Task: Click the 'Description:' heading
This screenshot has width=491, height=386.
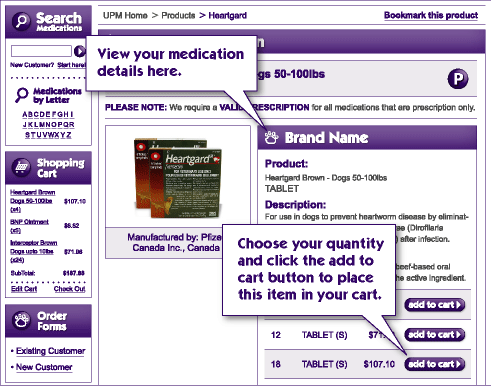Action: pos(295,204)
